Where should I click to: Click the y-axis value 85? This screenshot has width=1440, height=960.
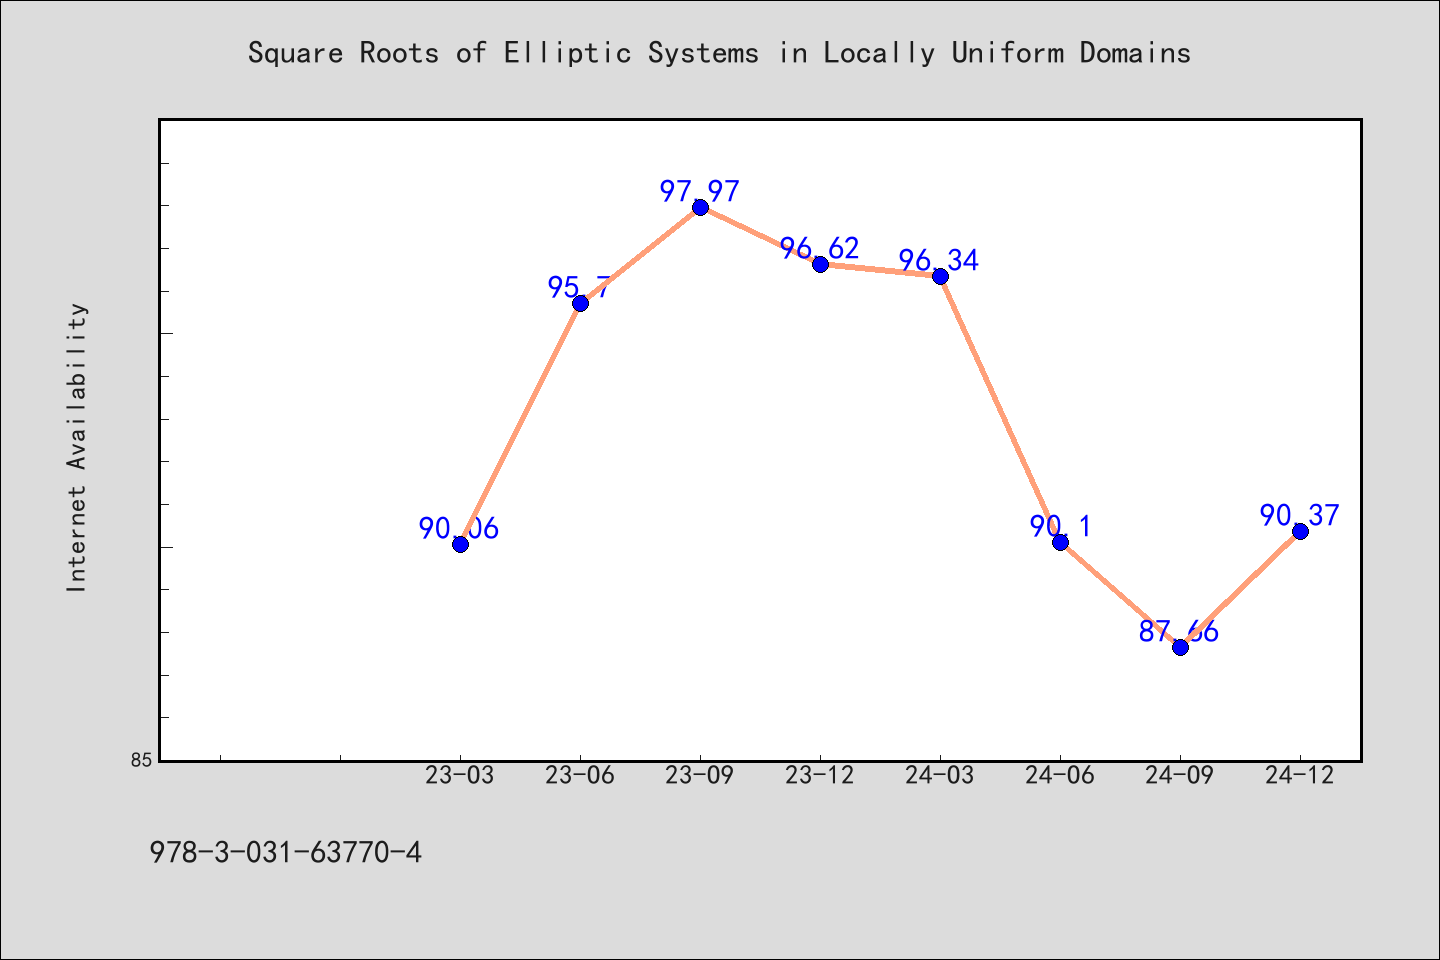click(142, 761)
